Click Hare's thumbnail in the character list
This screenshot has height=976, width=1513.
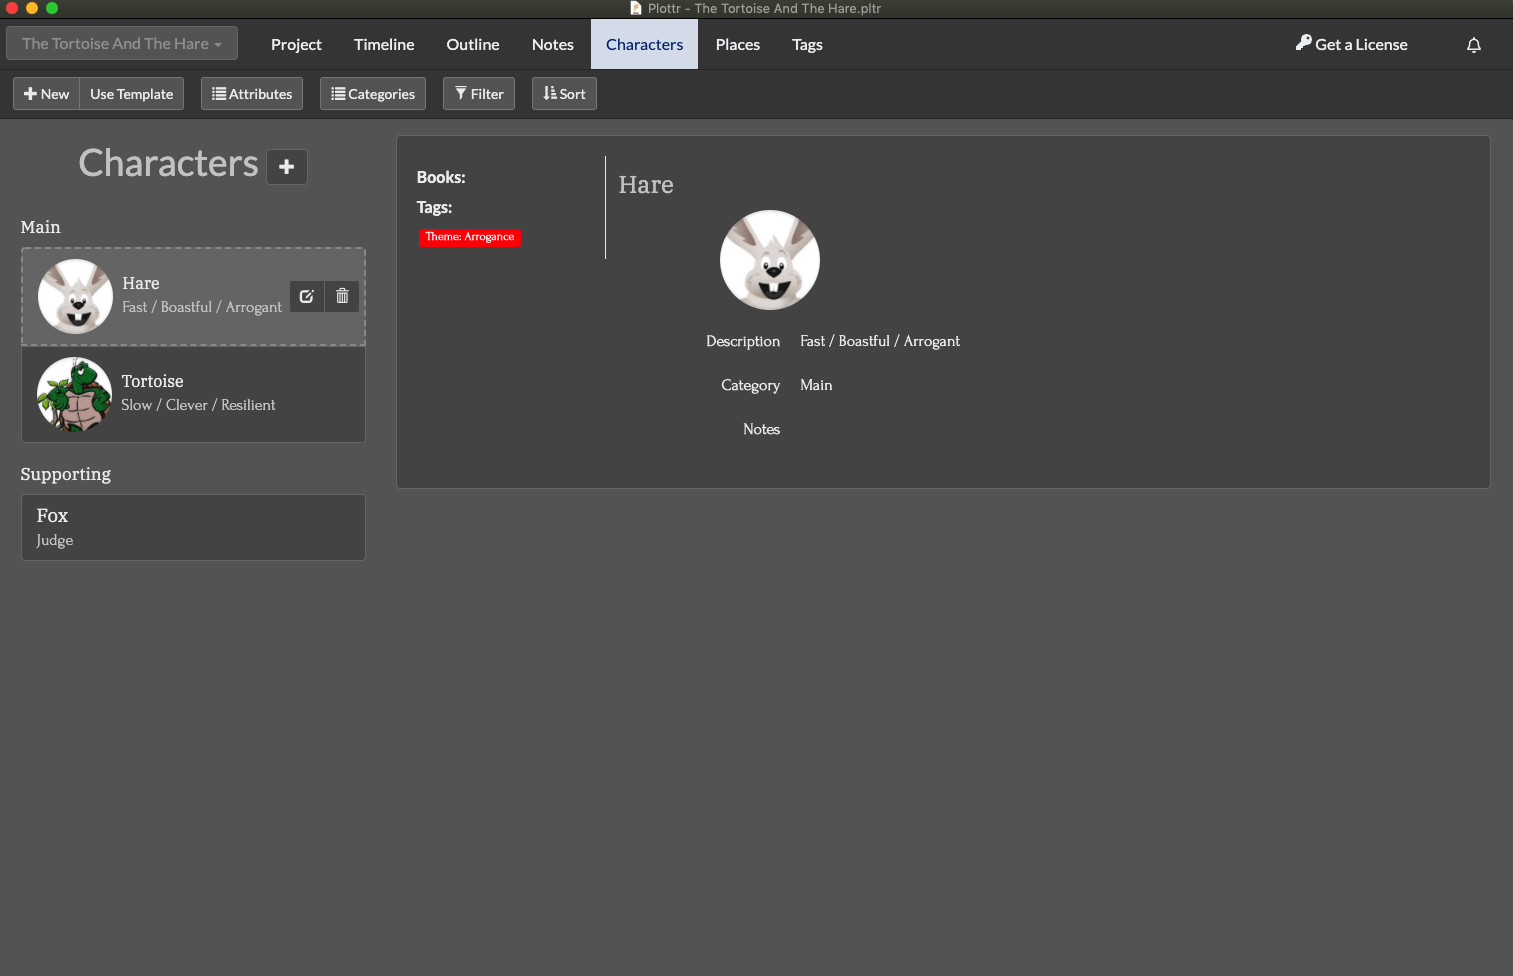pos(75,296)
